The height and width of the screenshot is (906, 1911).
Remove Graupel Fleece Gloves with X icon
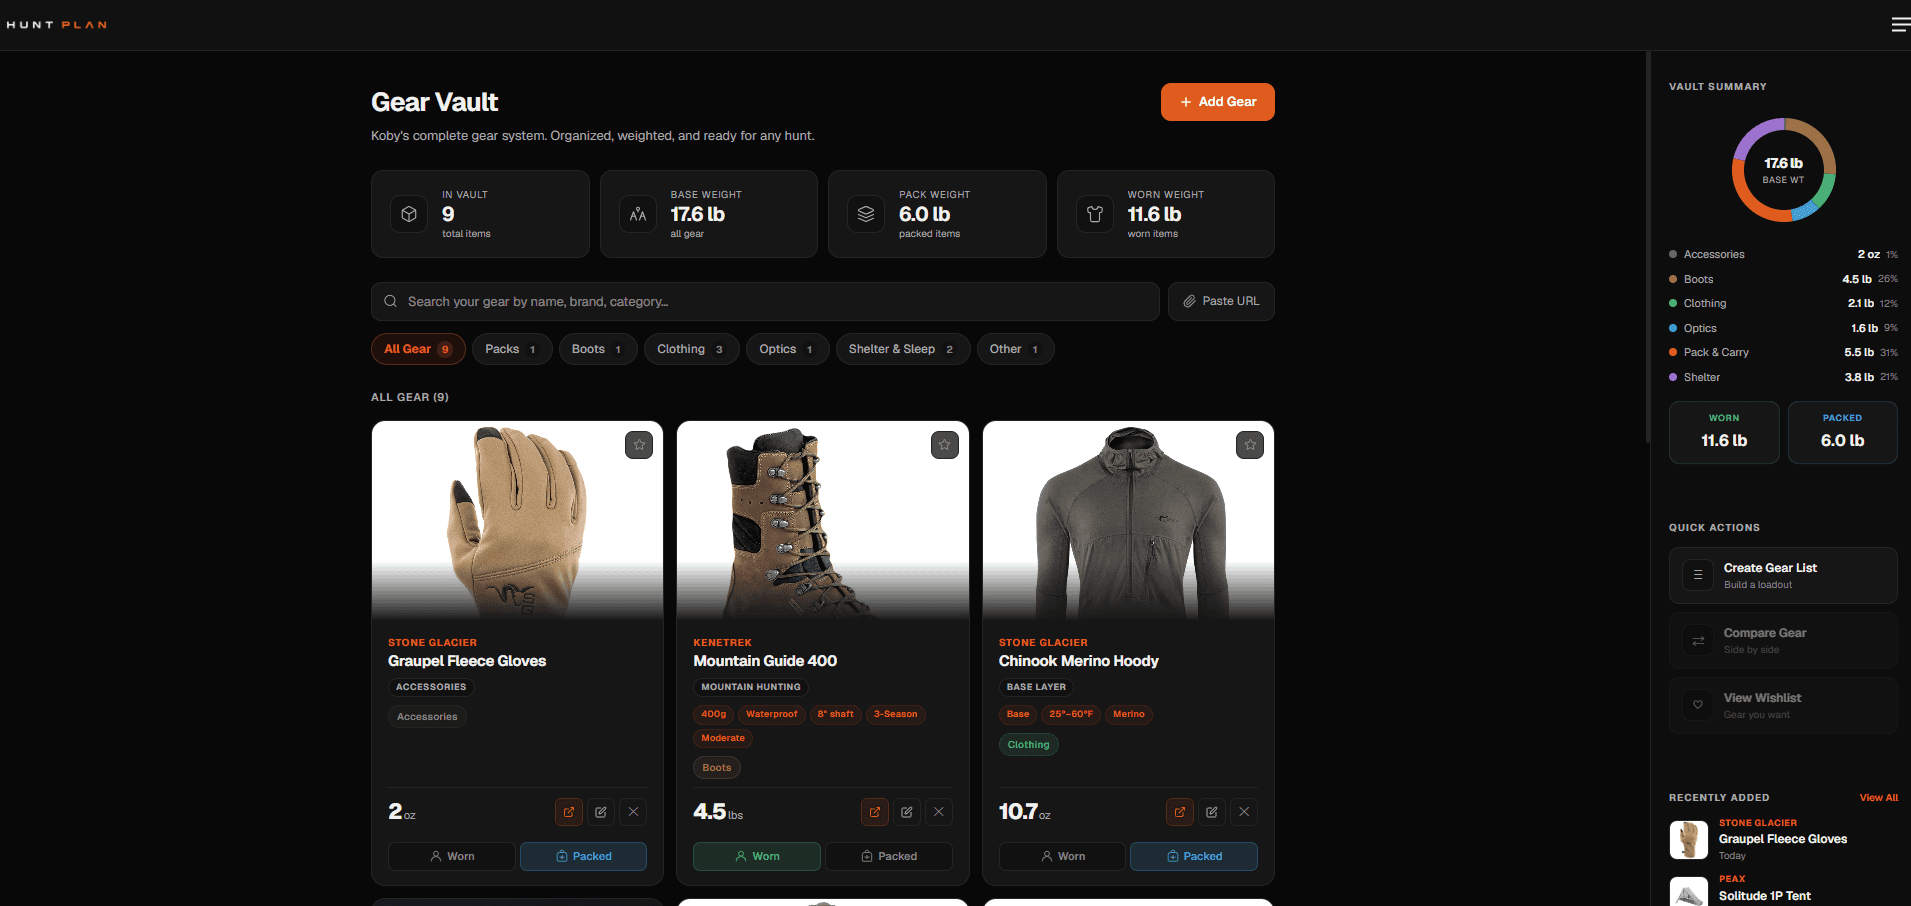[633, 812]
